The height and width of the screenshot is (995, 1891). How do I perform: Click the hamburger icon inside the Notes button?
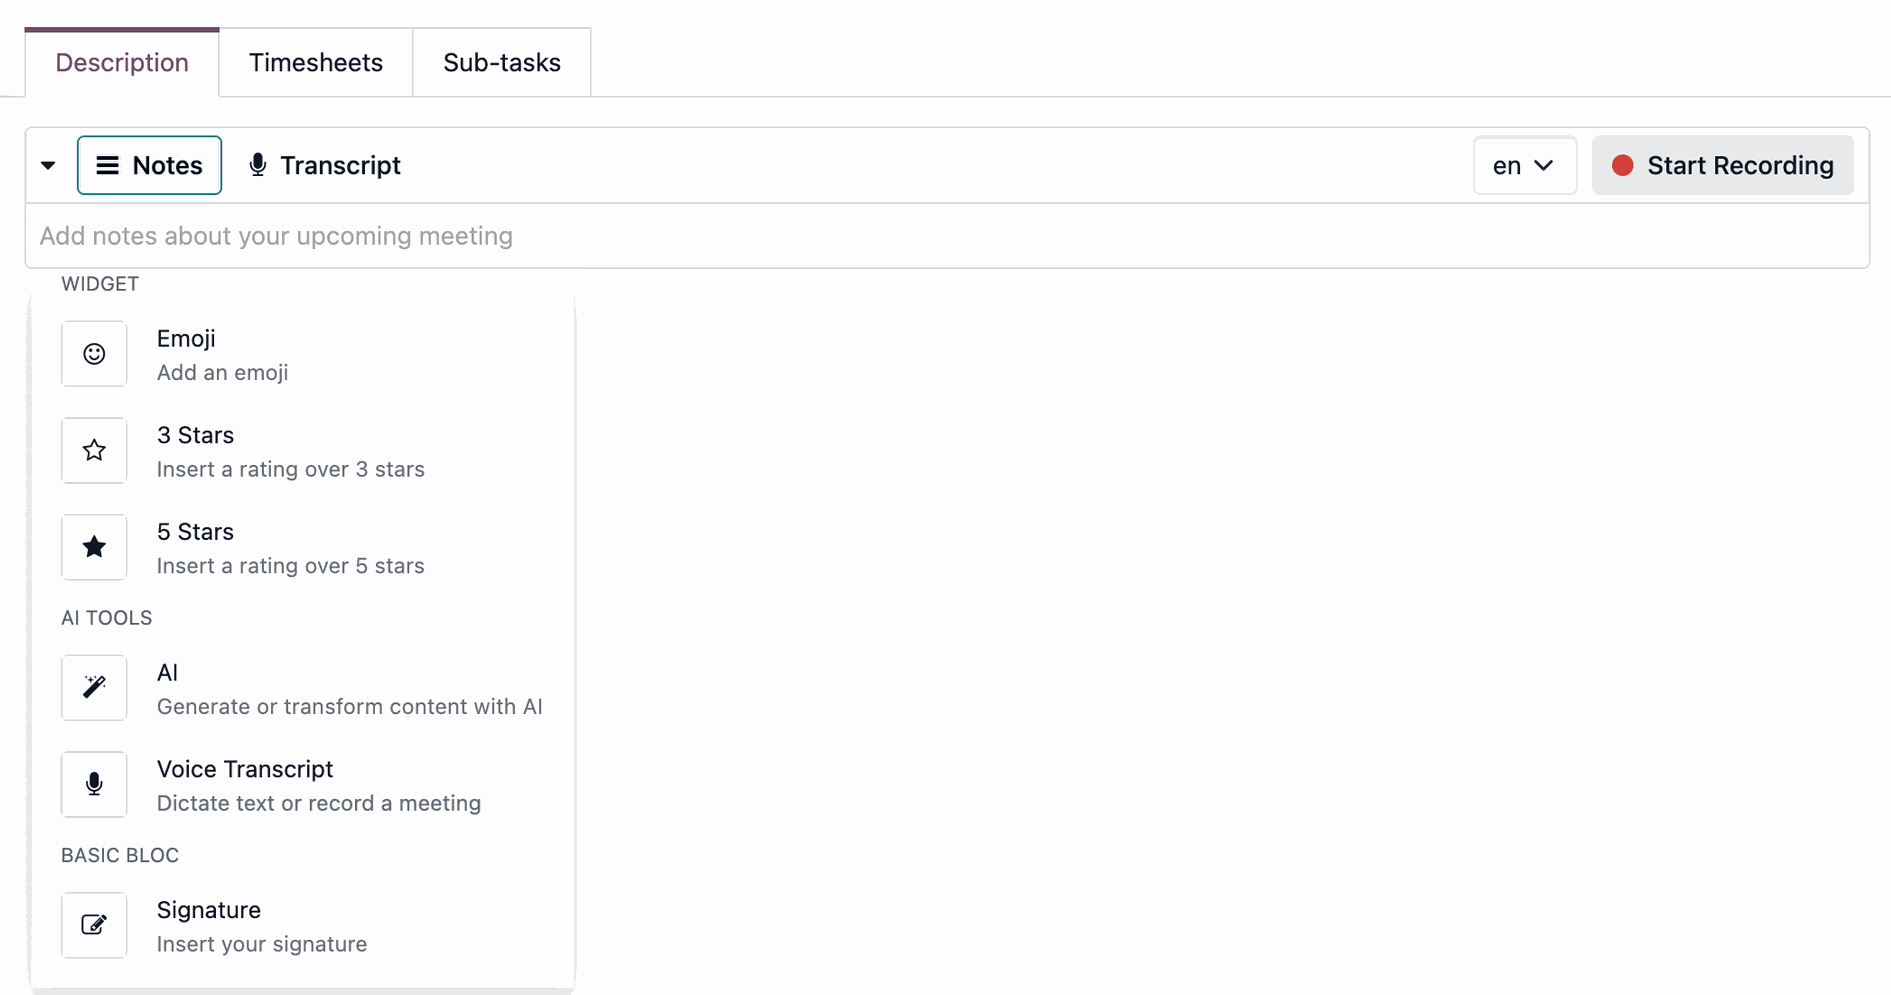(x=108, y=165)
